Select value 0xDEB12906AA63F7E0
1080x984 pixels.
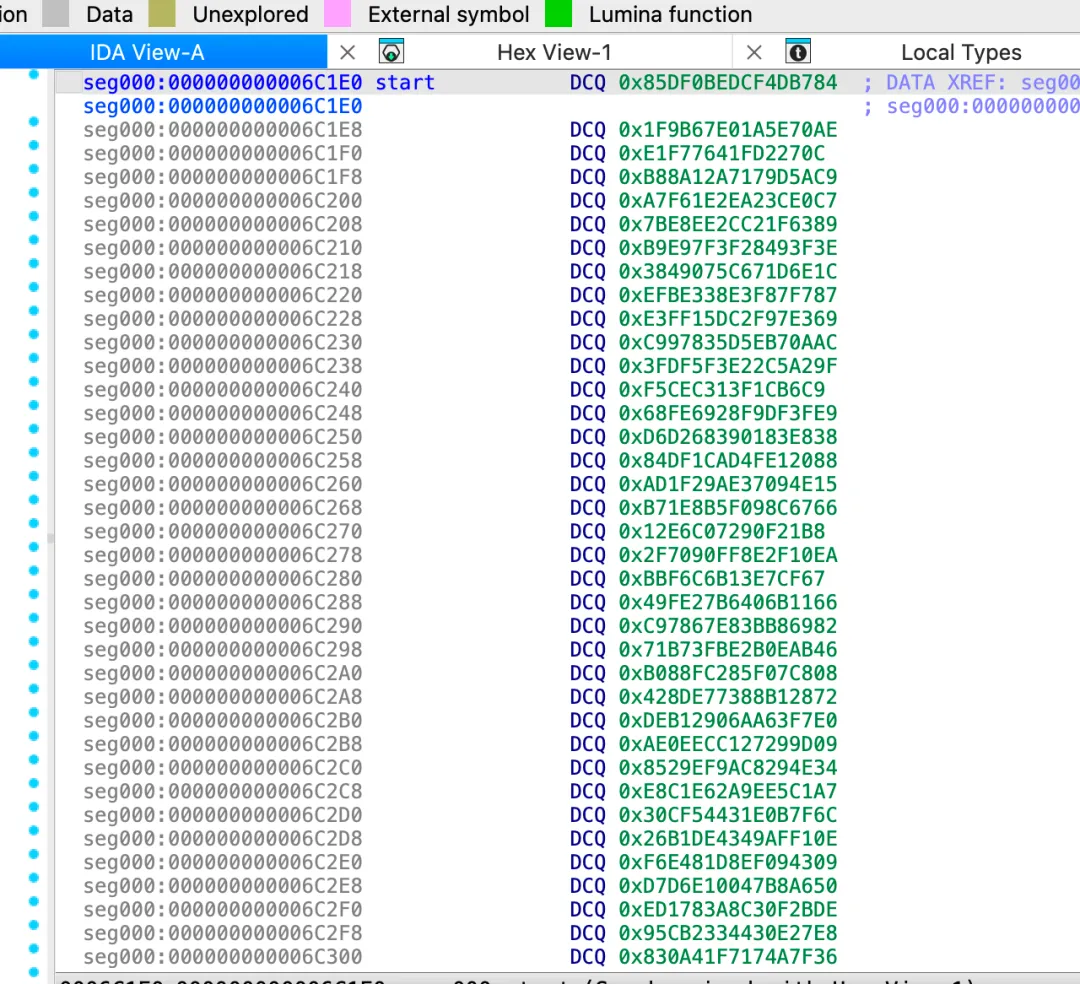coord(727,720)
